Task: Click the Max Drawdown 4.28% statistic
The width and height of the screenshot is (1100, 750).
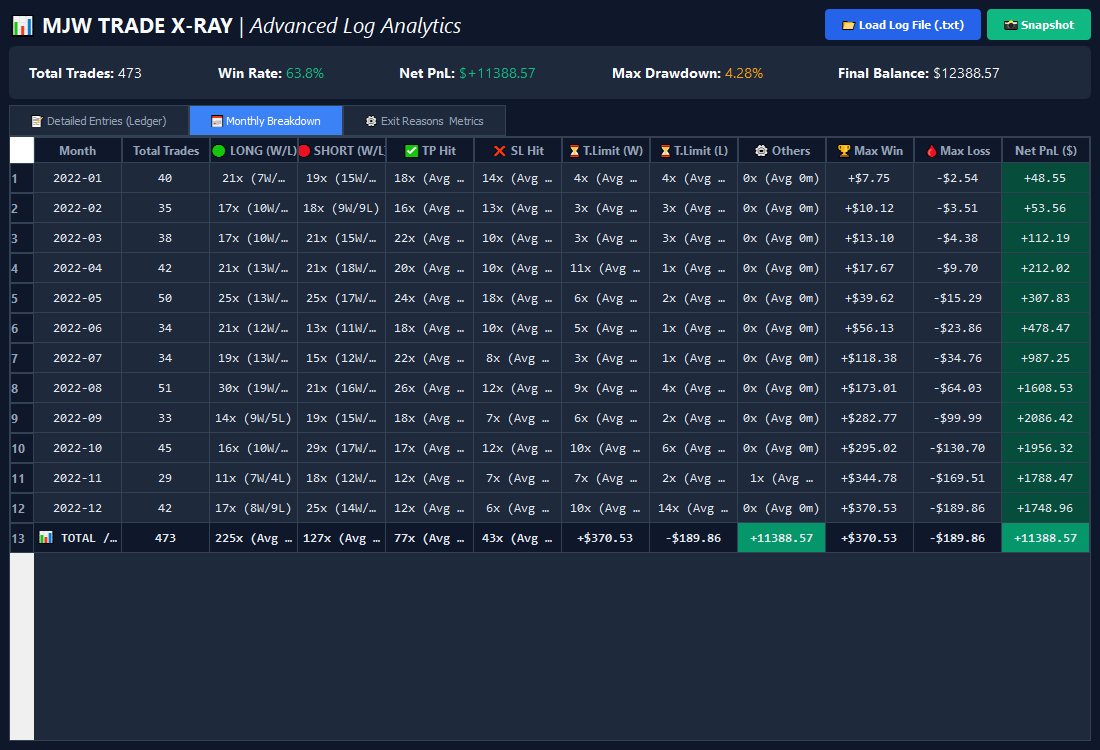Action: pos(688,73)
